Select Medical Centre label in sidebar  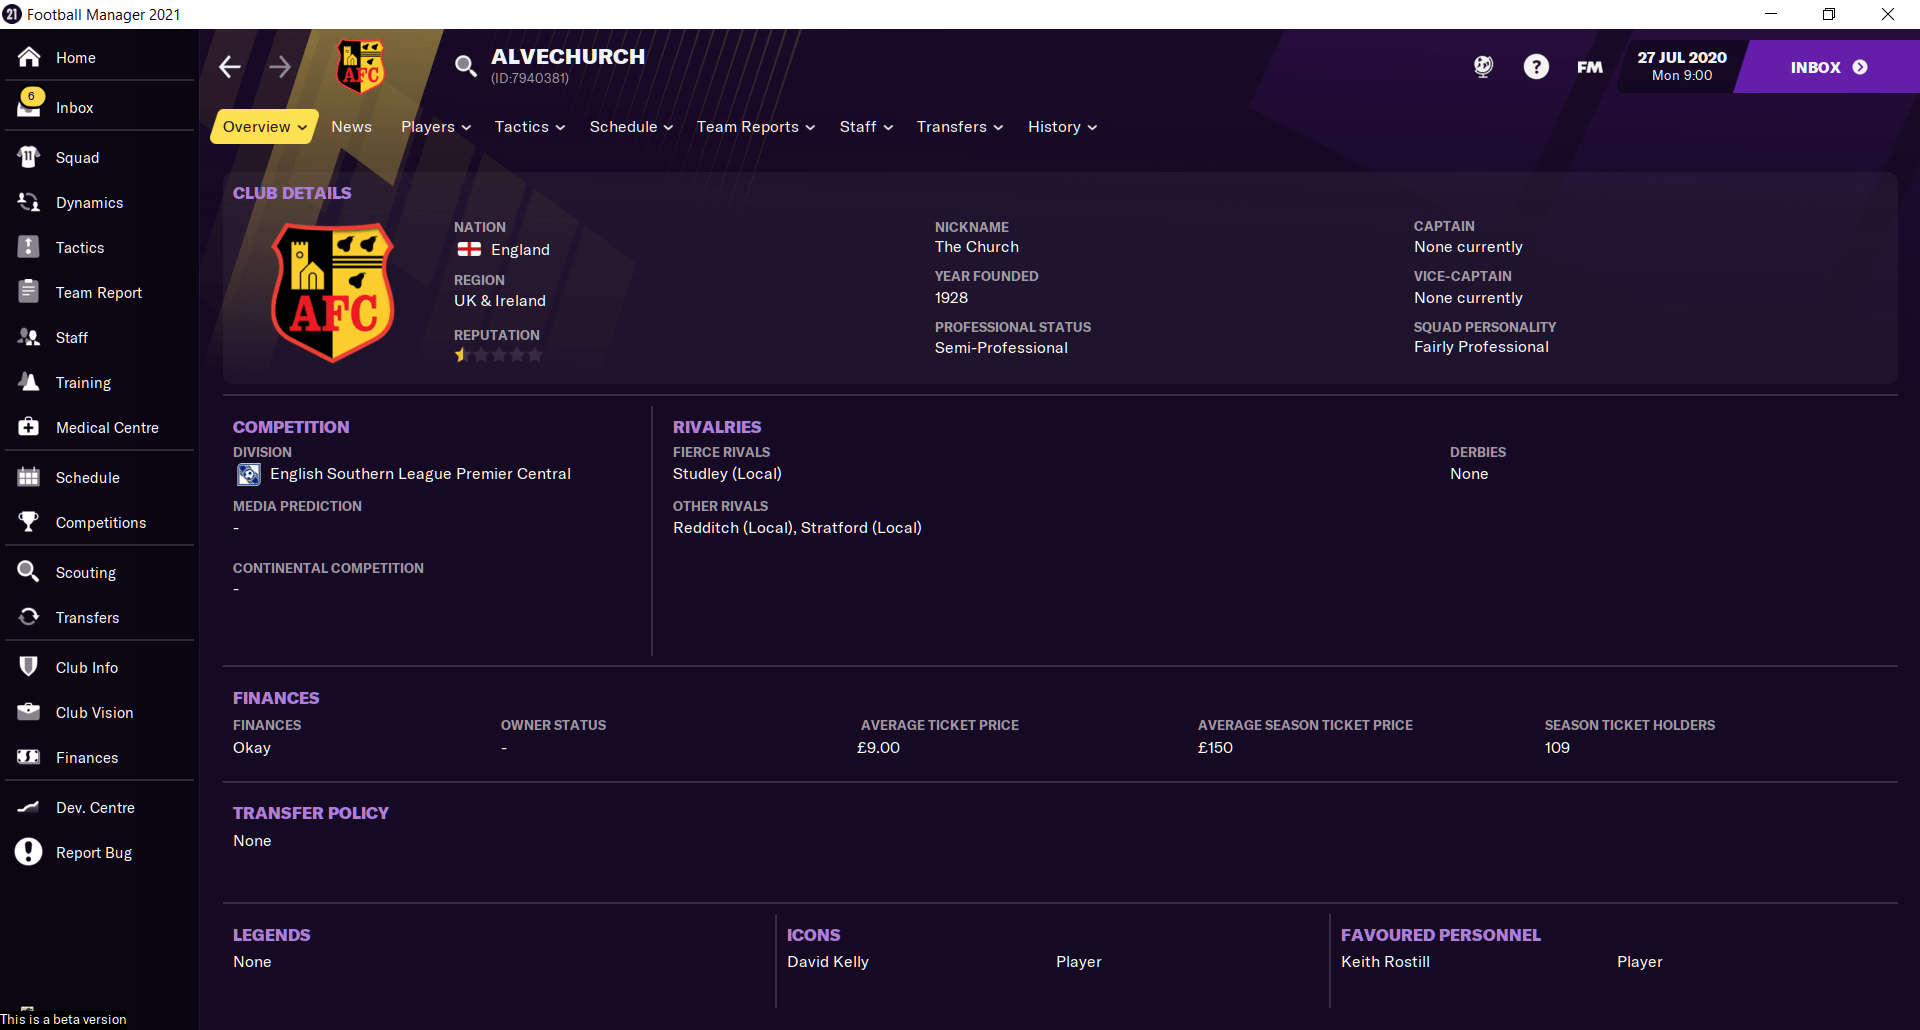coord(108,428)
